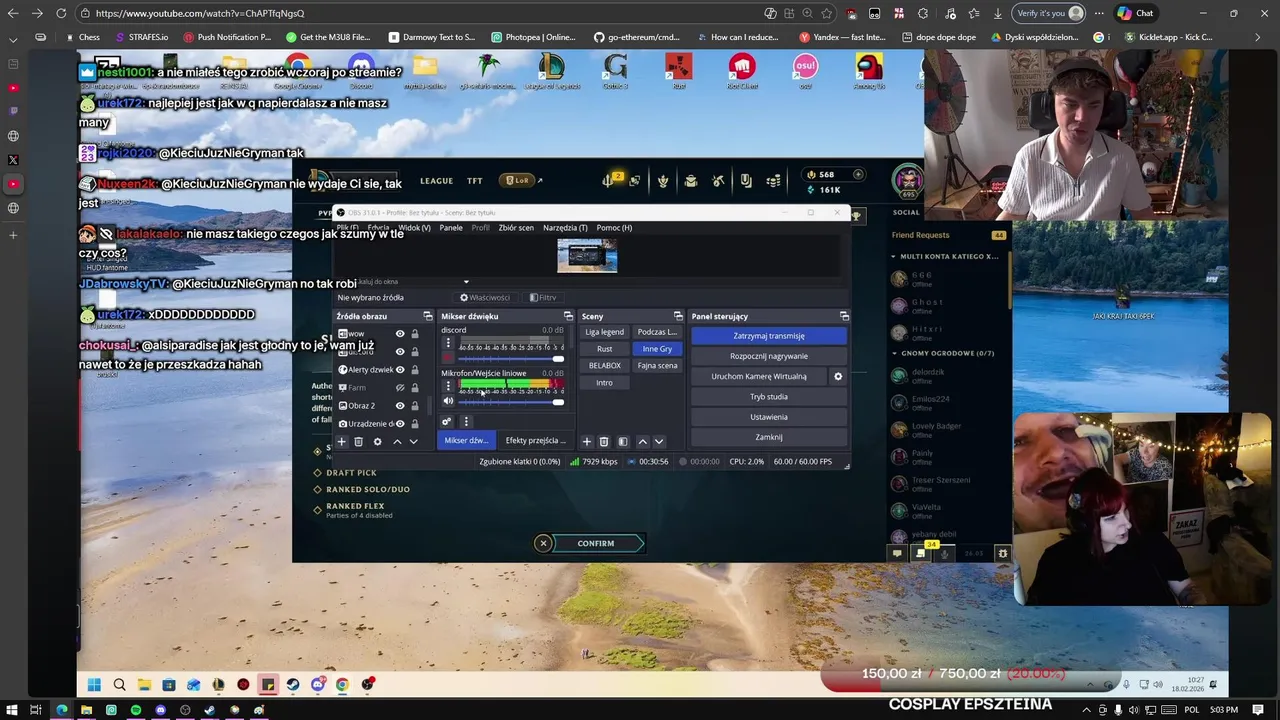Open virtual camera settings gear
Viewport: 1280px width, 720px height.
pyautogui.click(x=838, y=377)
